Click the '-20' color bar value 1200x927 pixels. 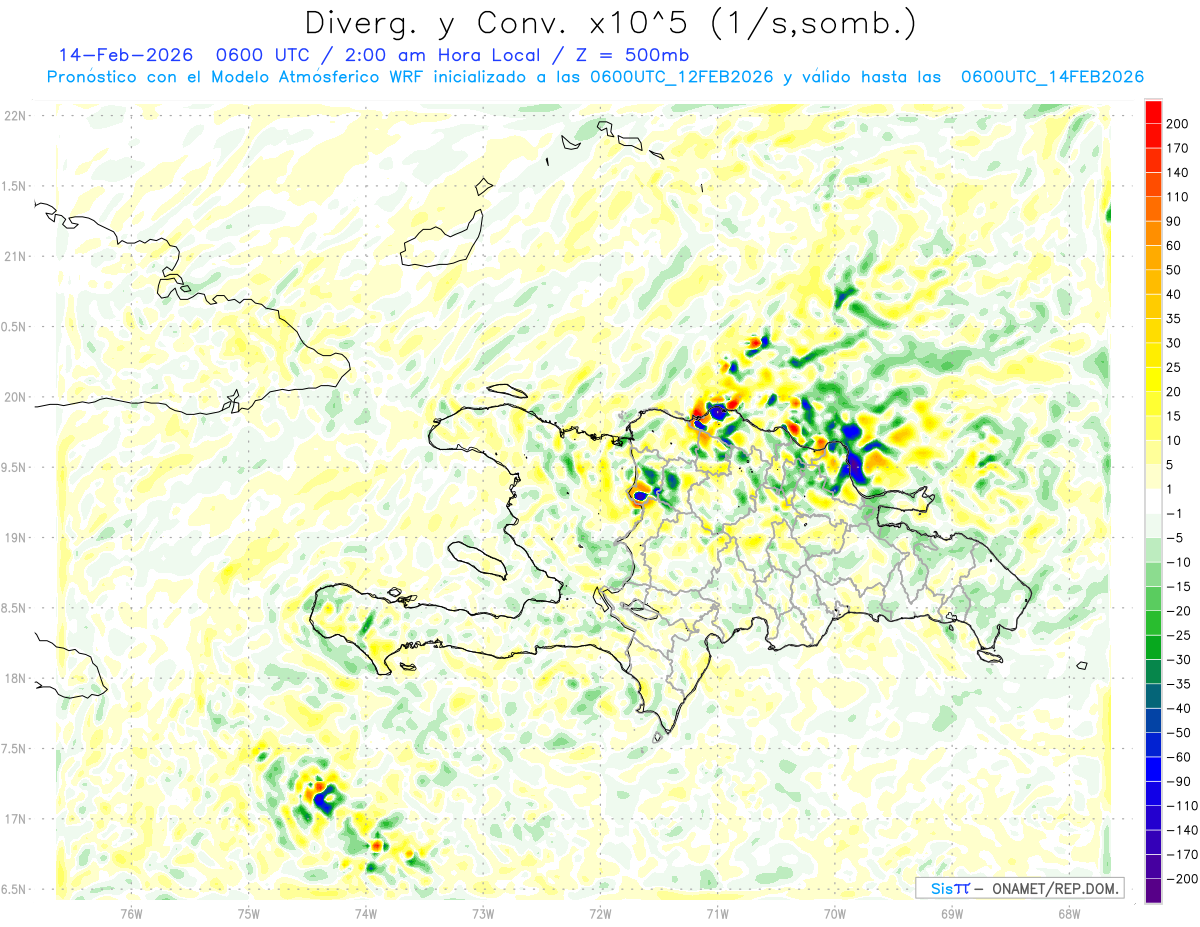tap(1178, 611)
